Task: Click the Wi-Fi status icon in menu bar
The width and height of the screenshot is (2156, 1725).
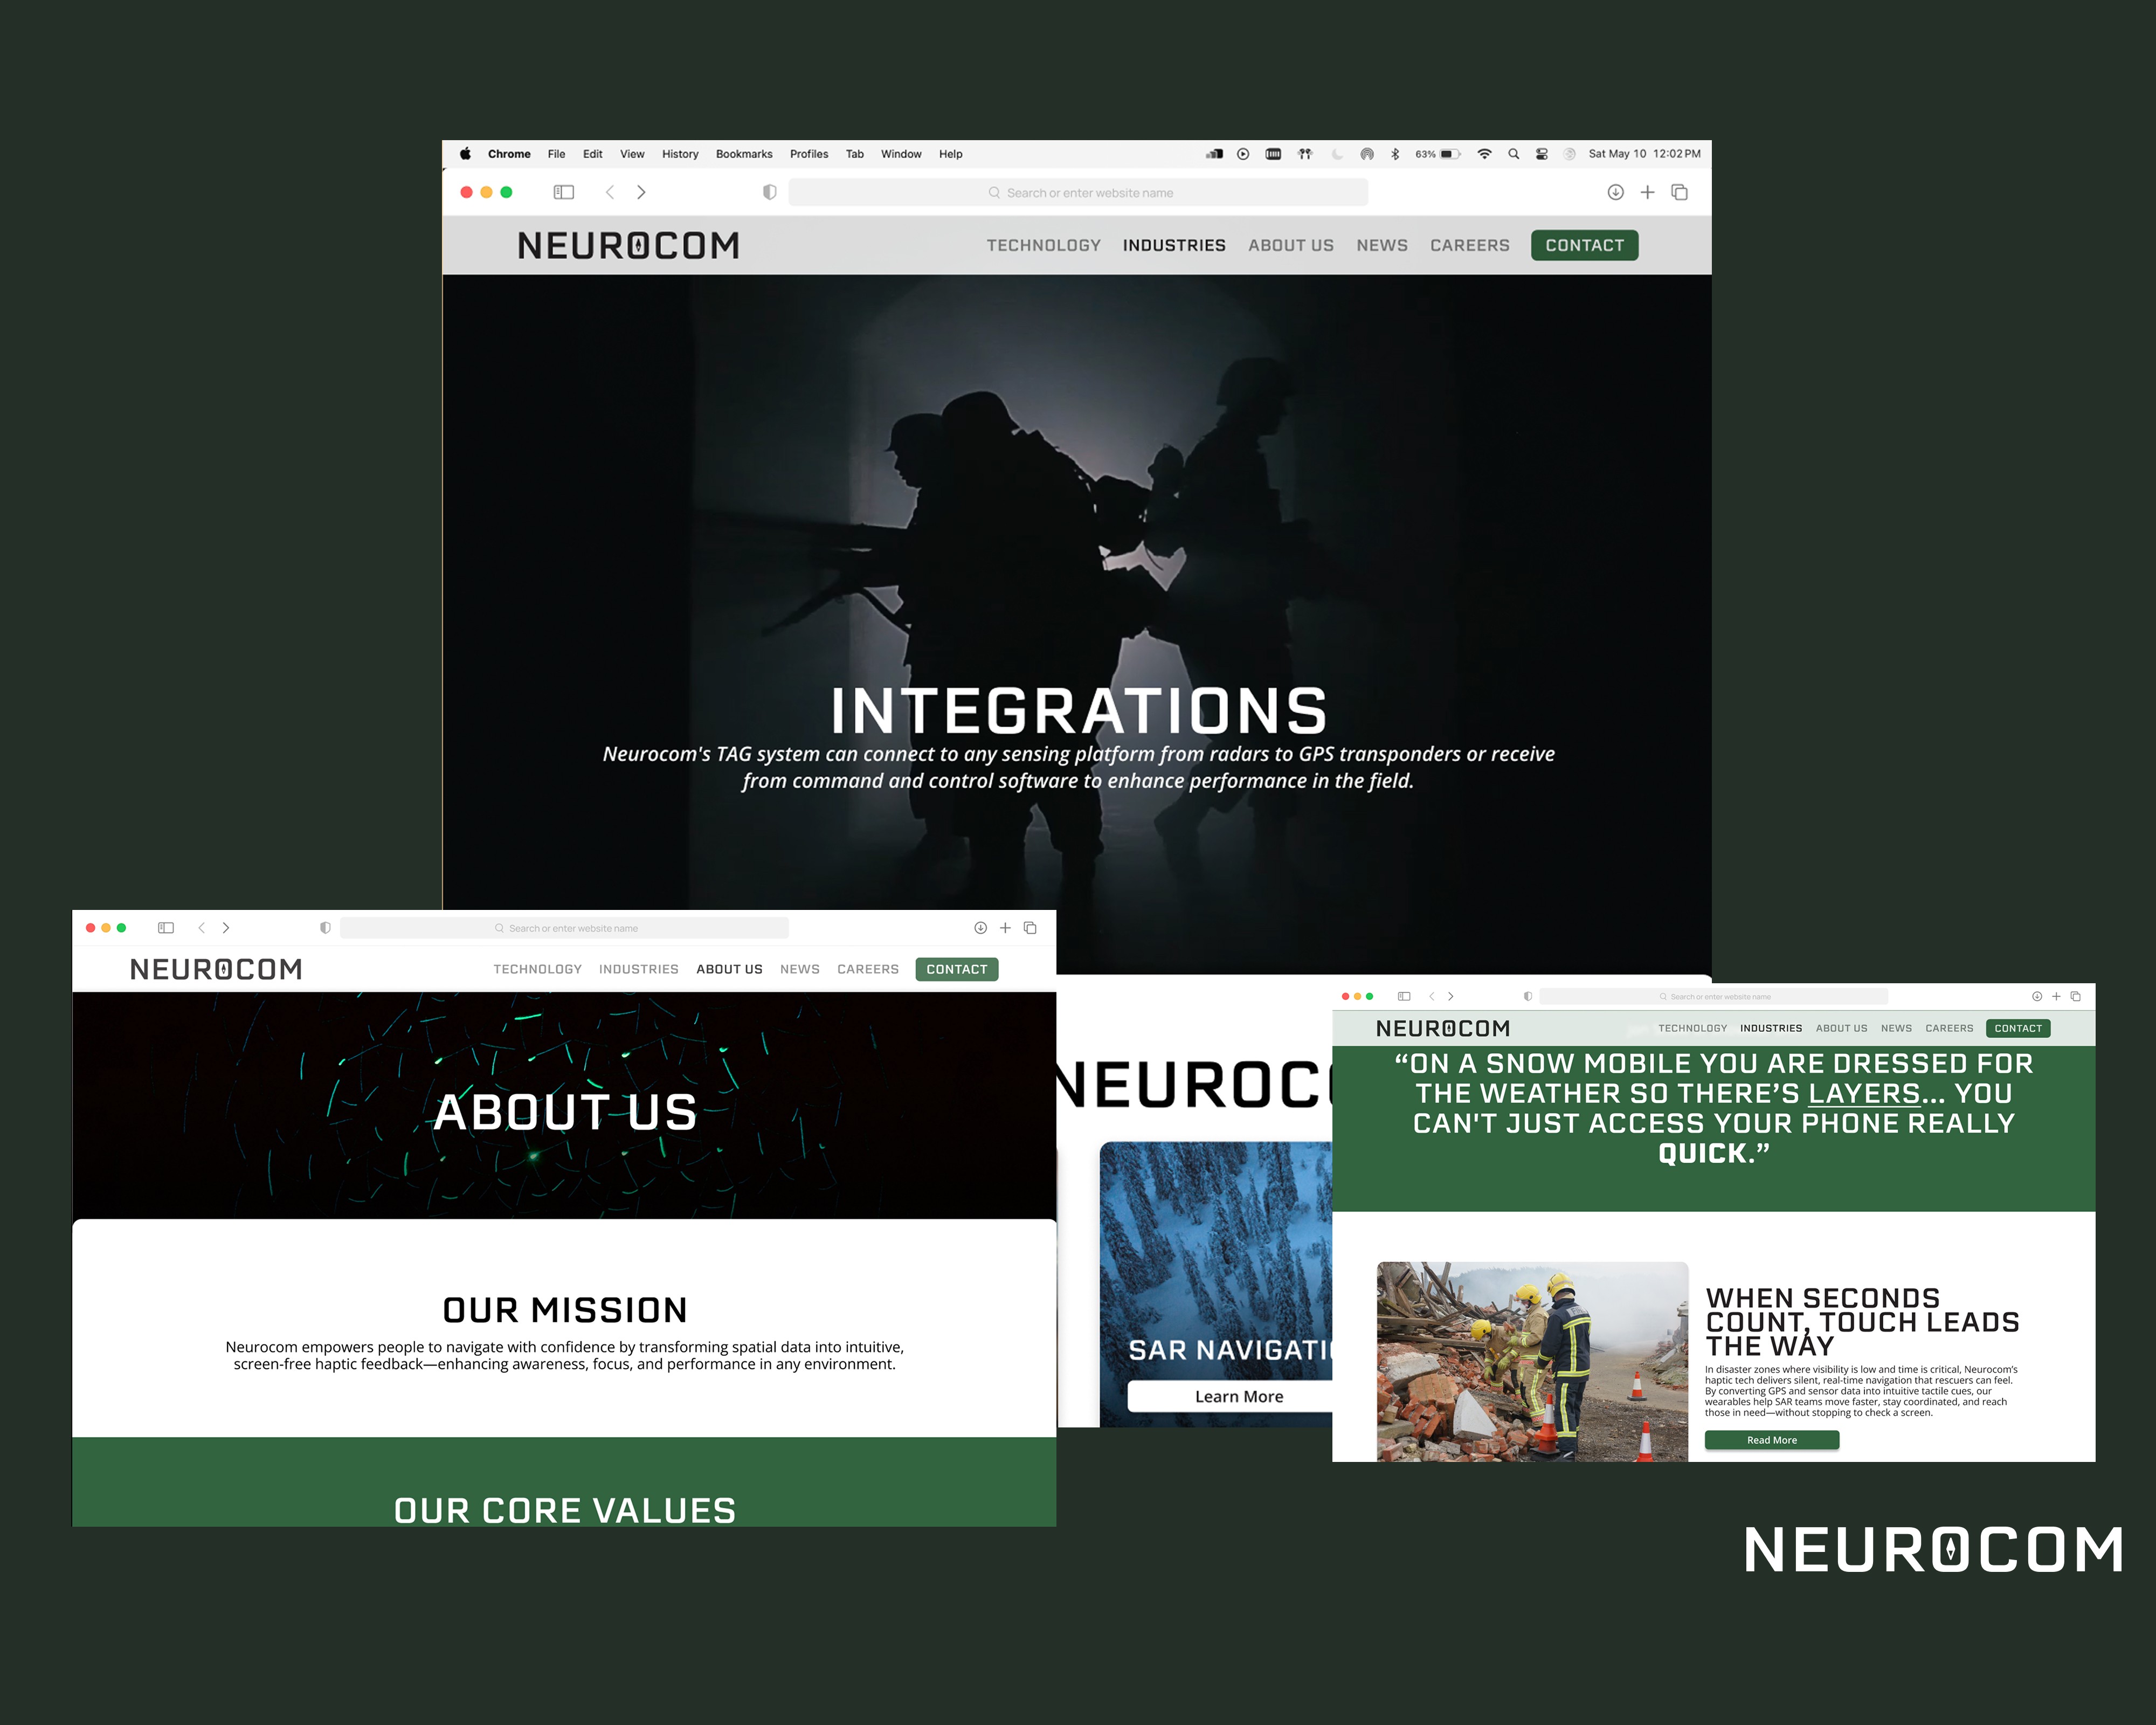Action: pos(1484,154)
